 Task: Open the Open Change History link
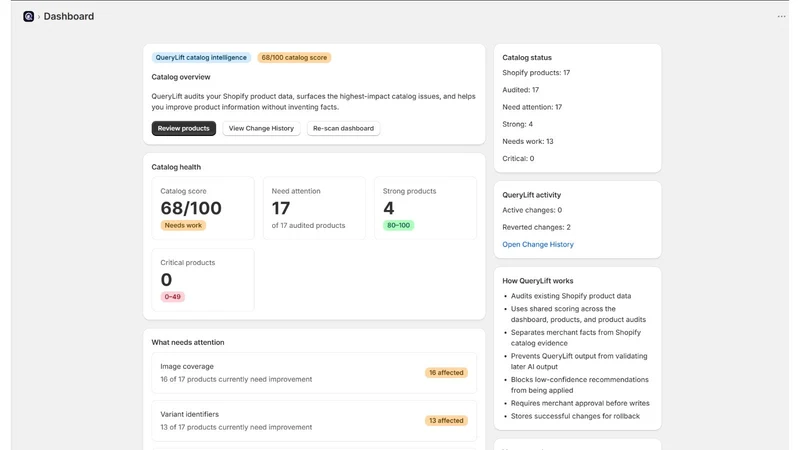coord(538,244)
